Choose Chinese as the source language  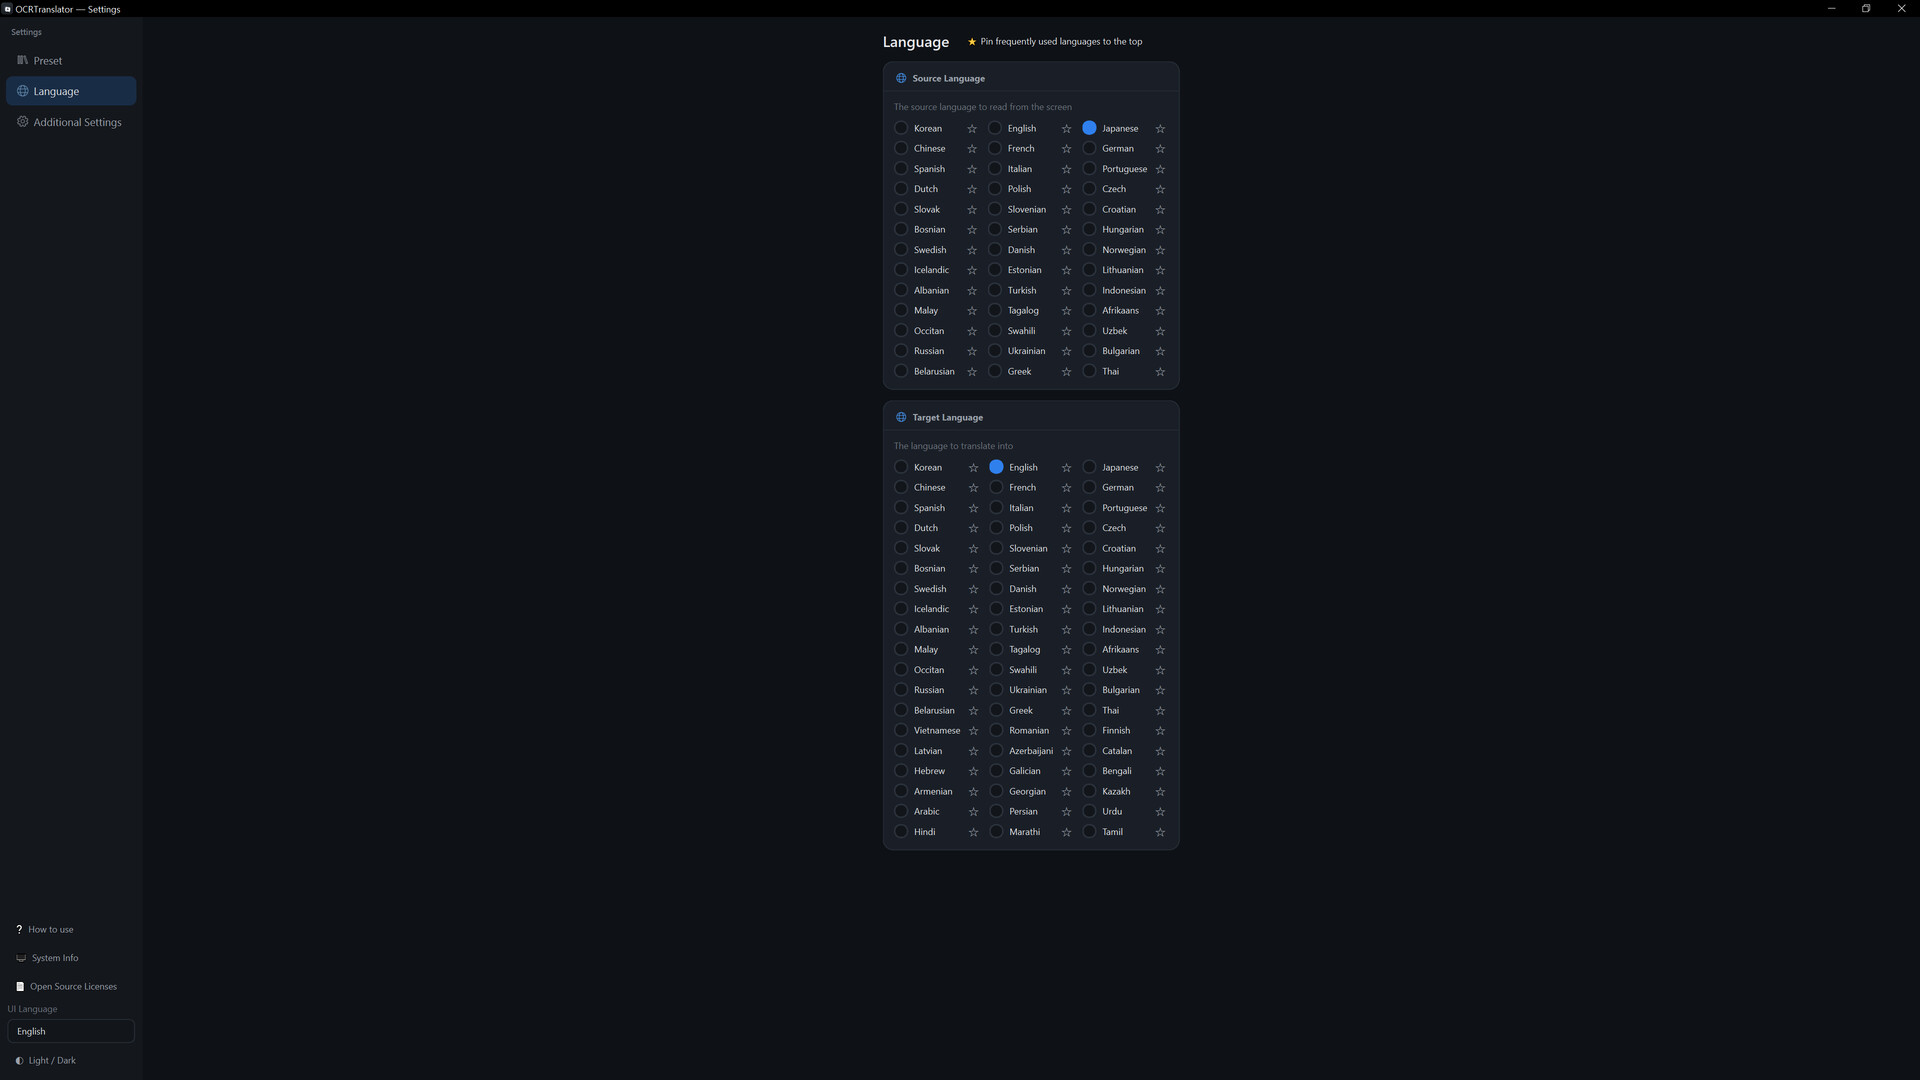click(901, 148)
